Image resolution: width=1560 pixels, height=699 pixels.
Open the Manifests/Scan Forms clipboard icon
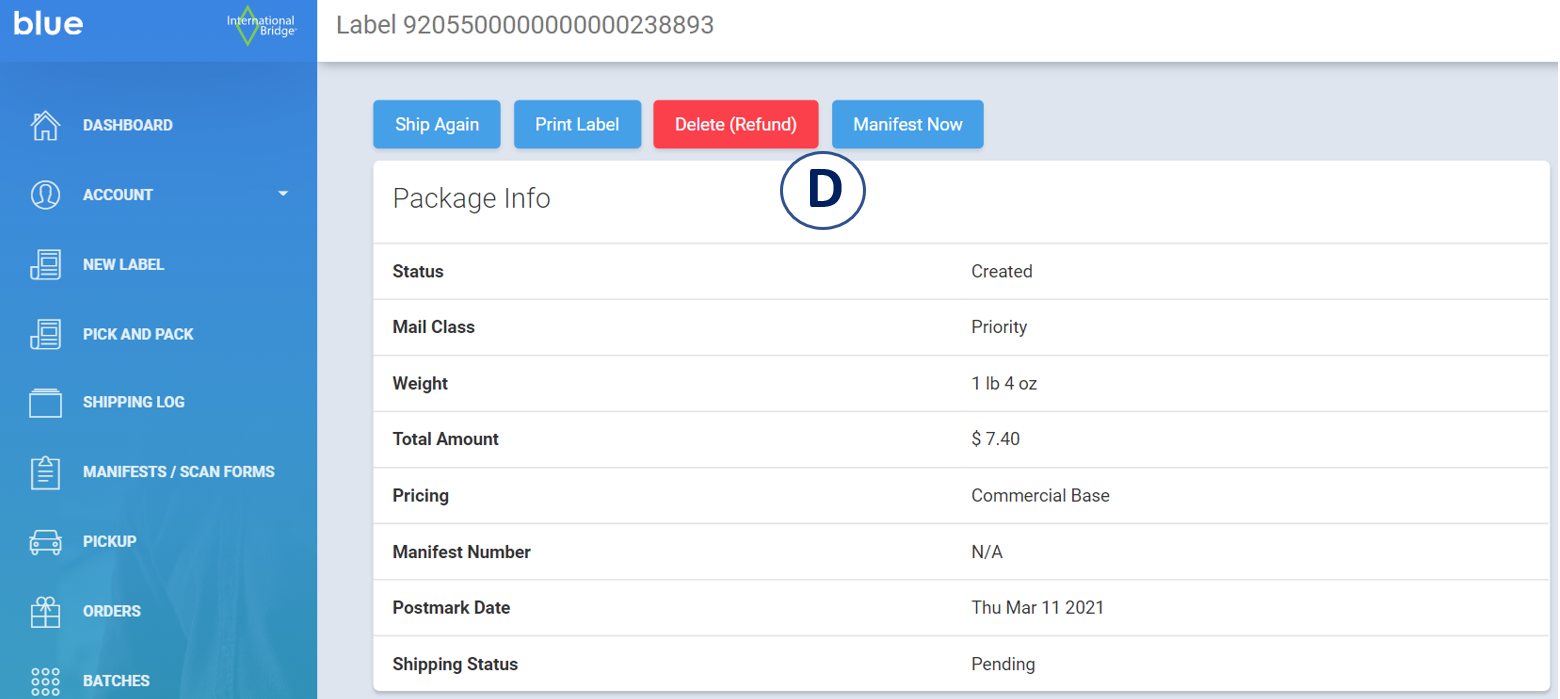(x=45, y=471)
